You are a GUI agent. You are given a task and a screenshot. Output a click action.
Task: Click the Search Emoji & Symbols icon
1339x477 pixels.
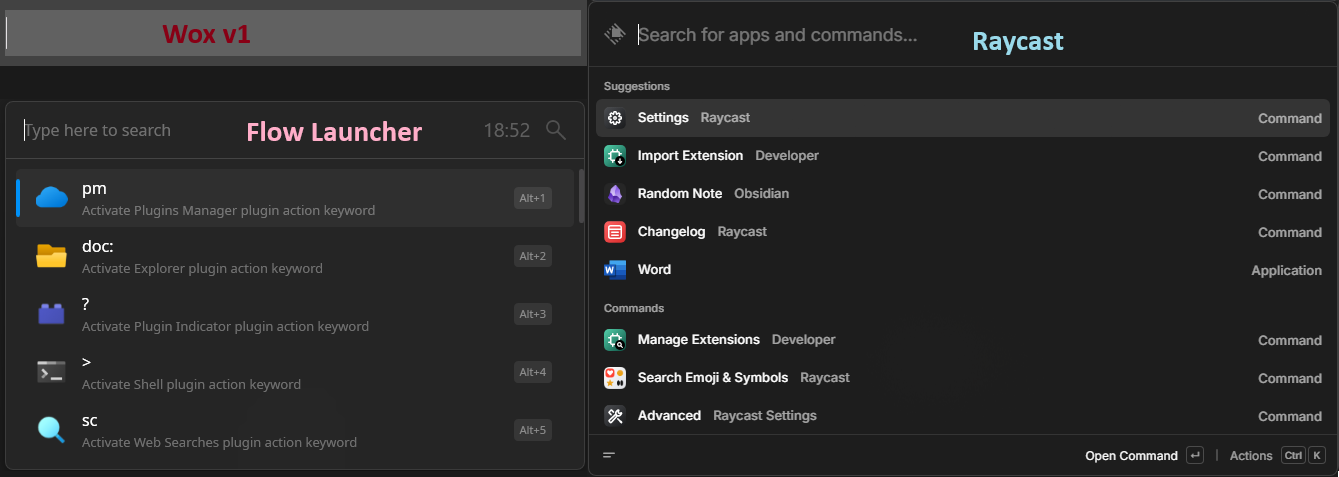[x=615, y=378]
